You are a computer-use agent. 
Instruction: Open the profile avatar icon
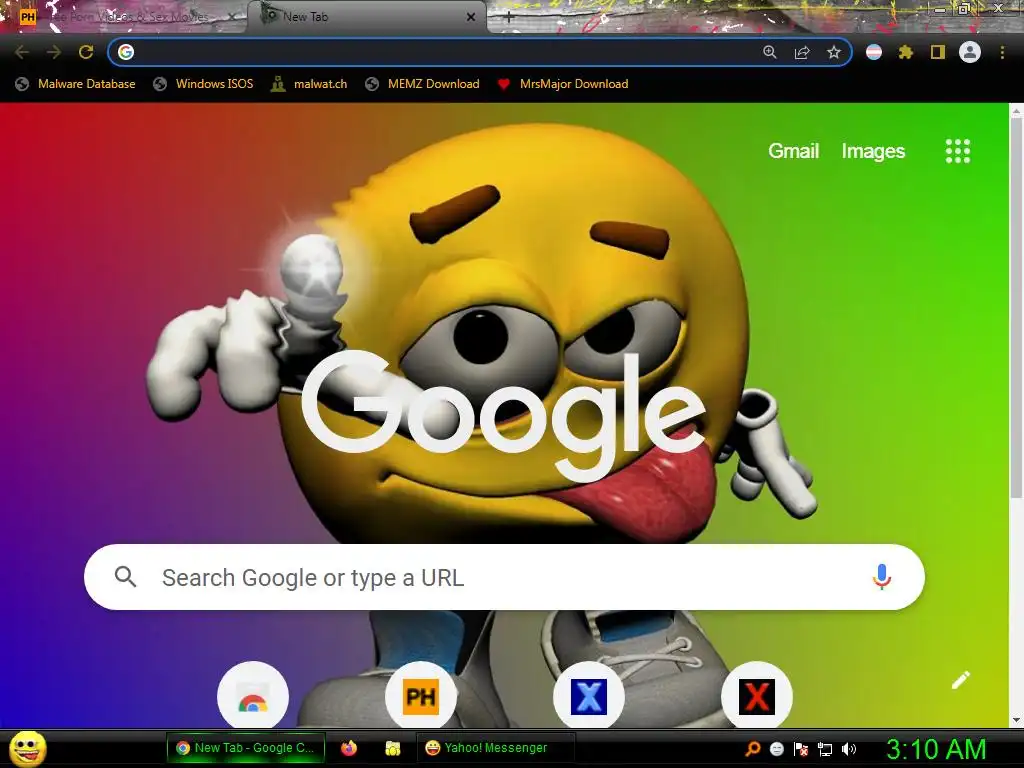[x=970, y=52]
